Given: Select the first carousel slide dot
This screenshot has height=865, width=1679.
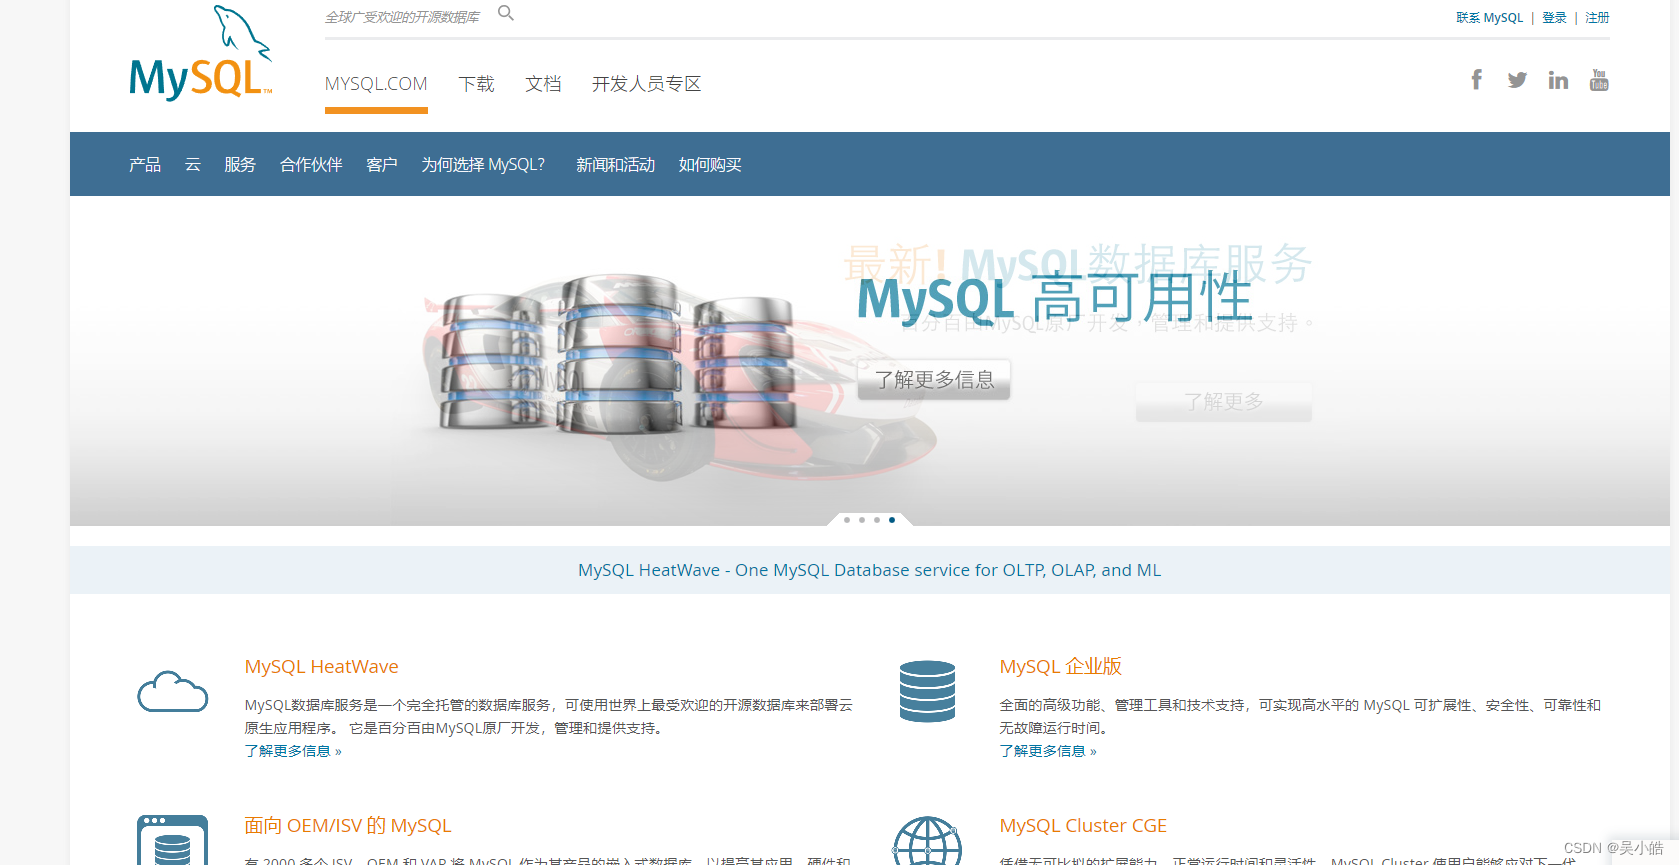Looking at the screenshot, I should 847,520.
